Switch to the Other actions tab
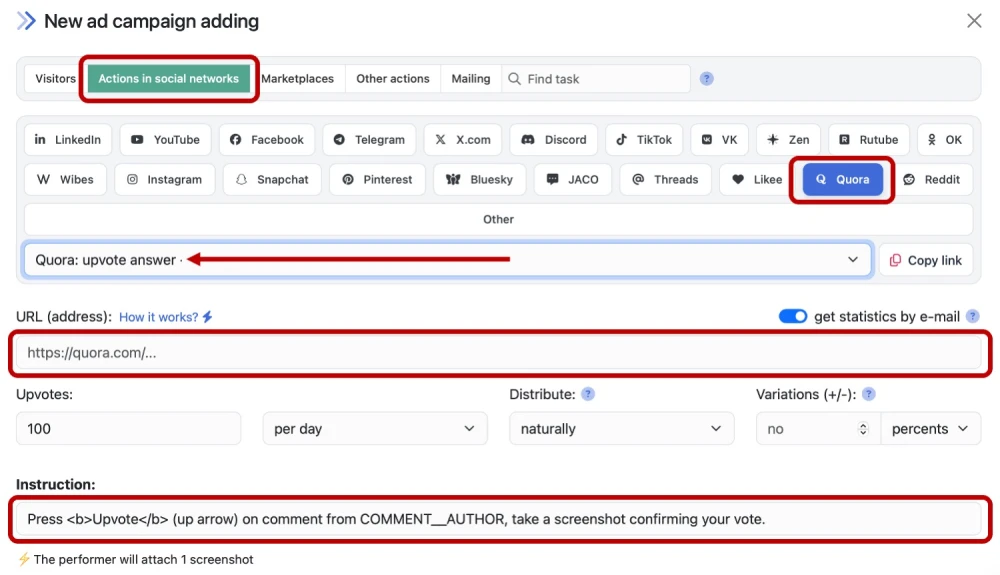The height and width of the screenshot is (575, 1000). click(393, 78)
